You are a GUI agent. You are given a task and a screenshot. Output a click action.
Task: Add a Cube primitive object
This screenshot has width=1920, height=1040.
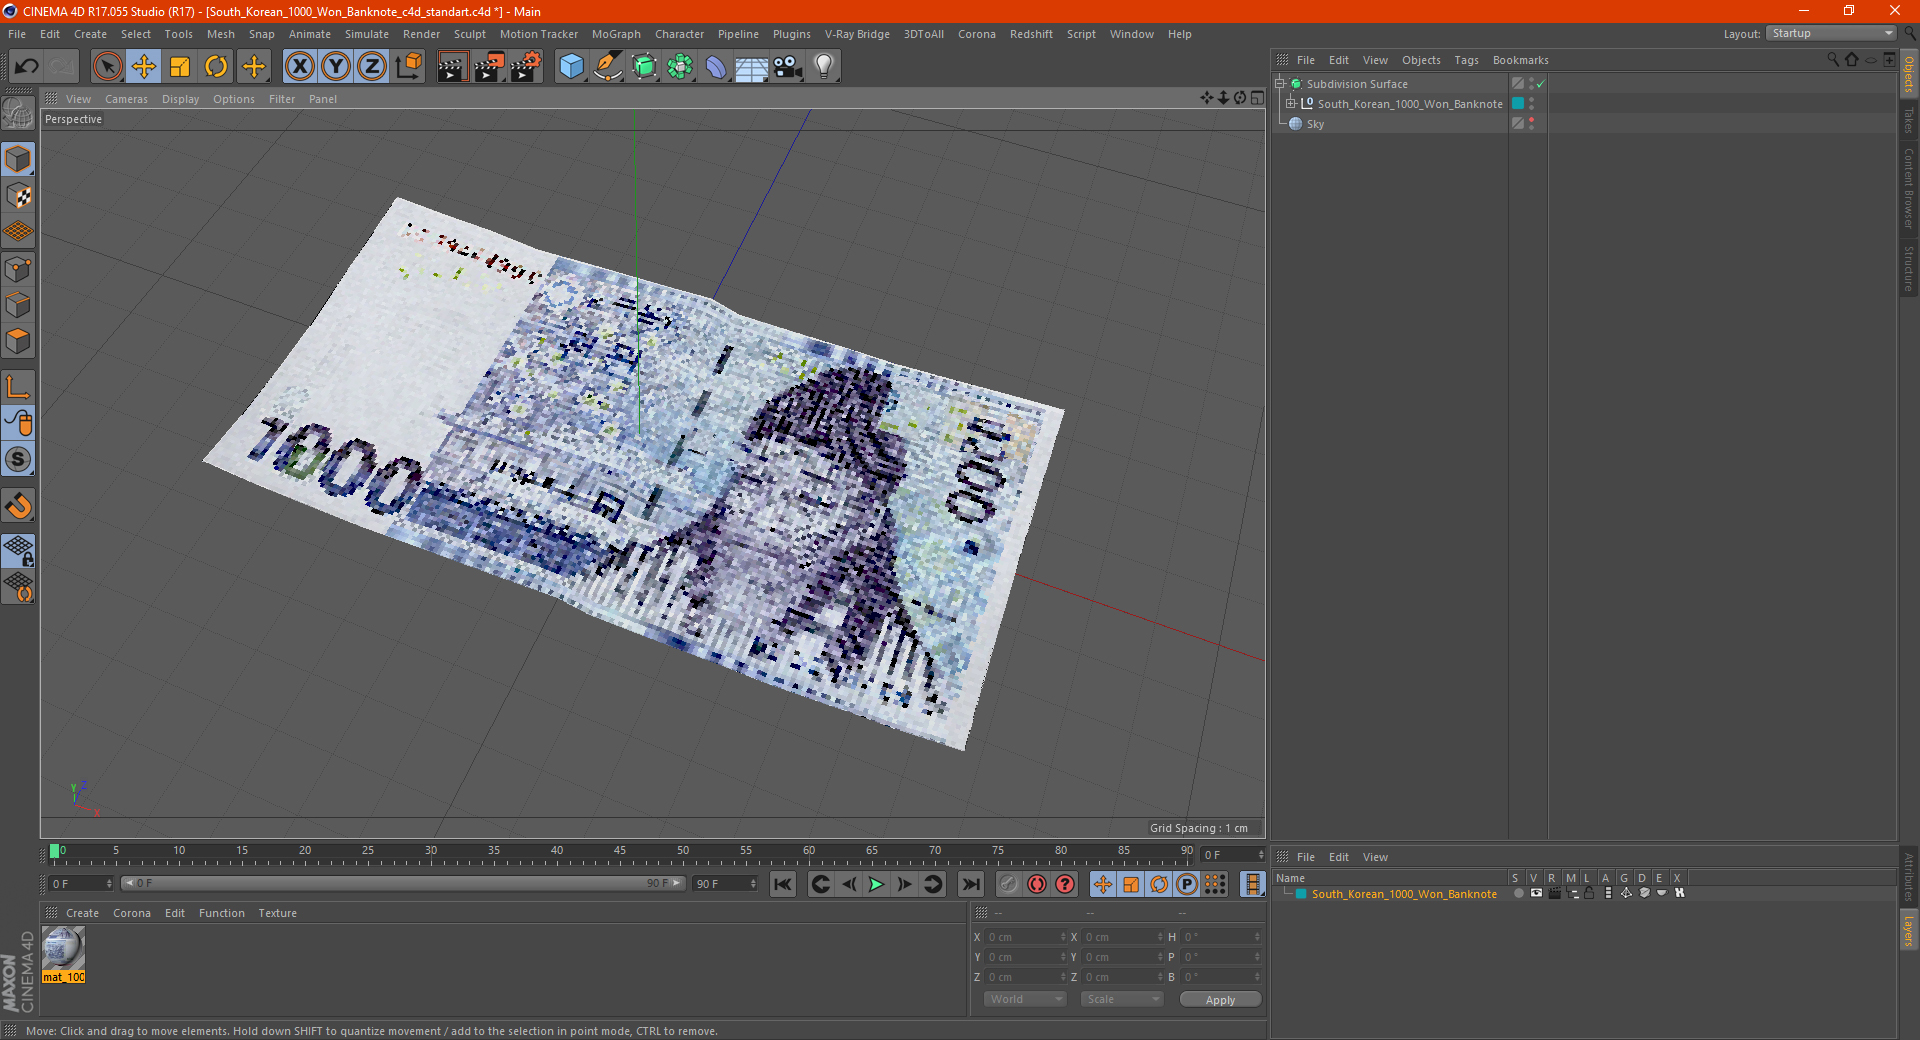[572, 67]
